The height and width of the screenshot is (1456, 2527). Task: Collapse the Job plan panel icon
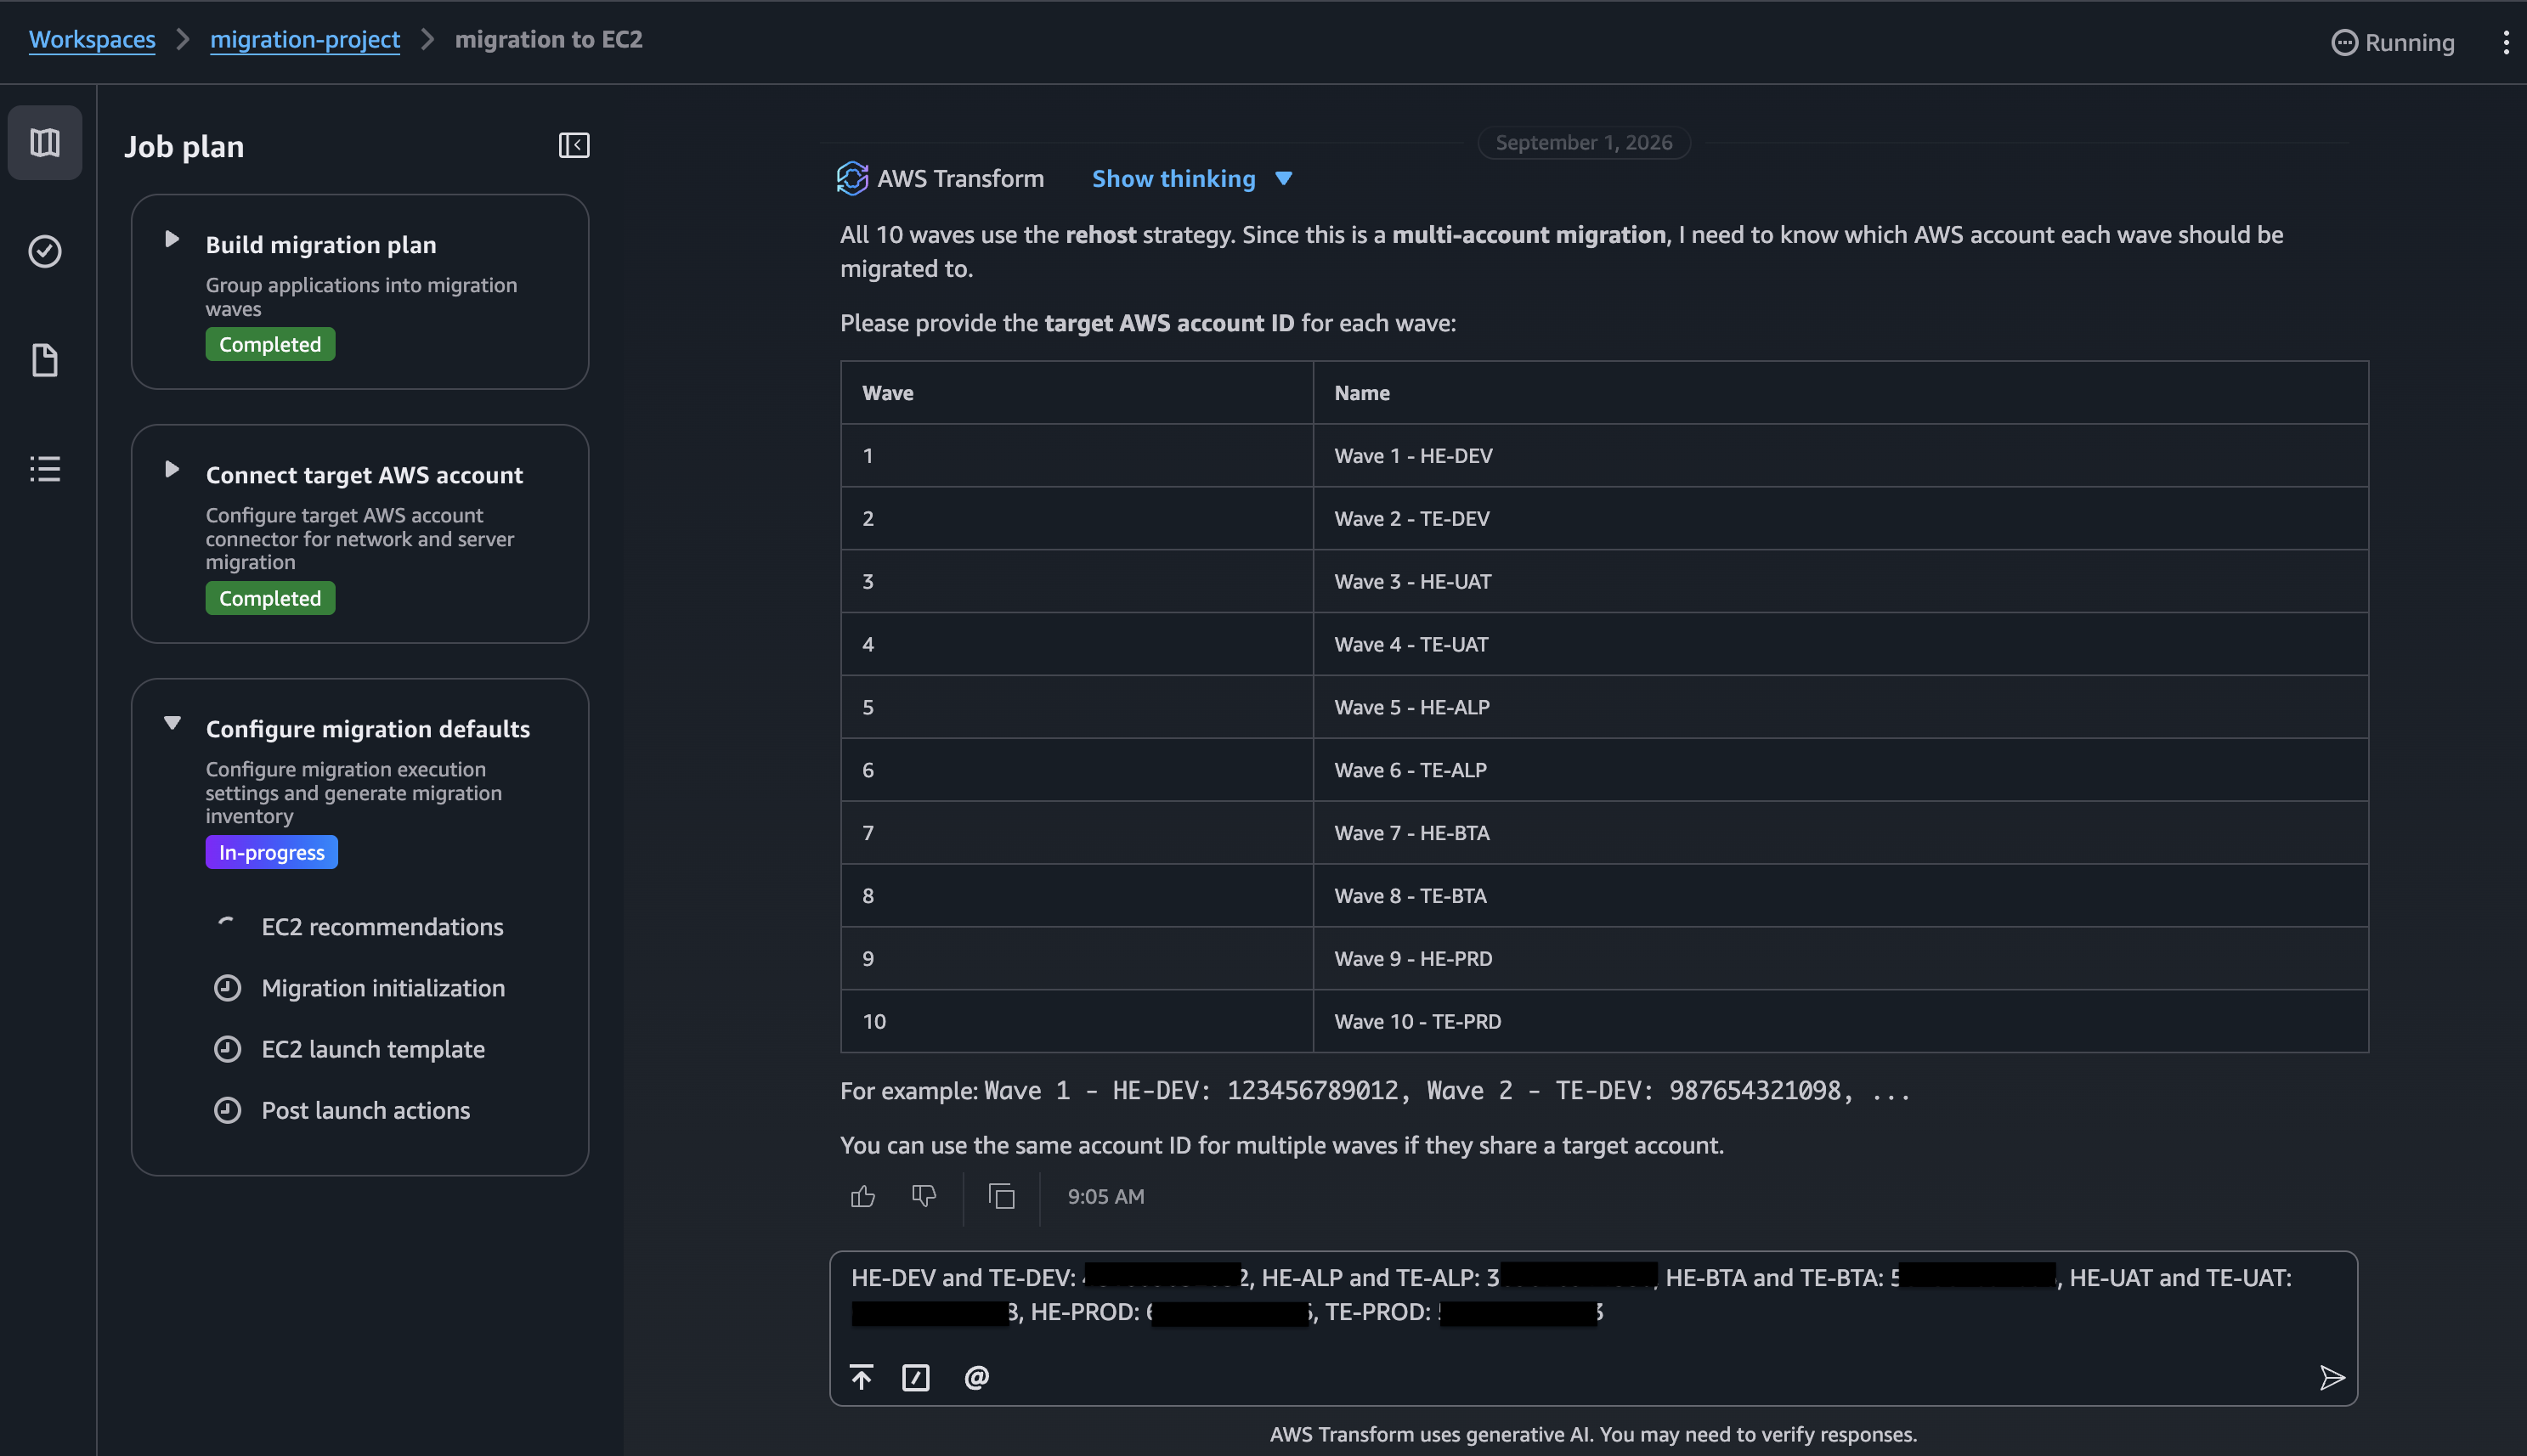pyautogui.click(x=574, y=146)
